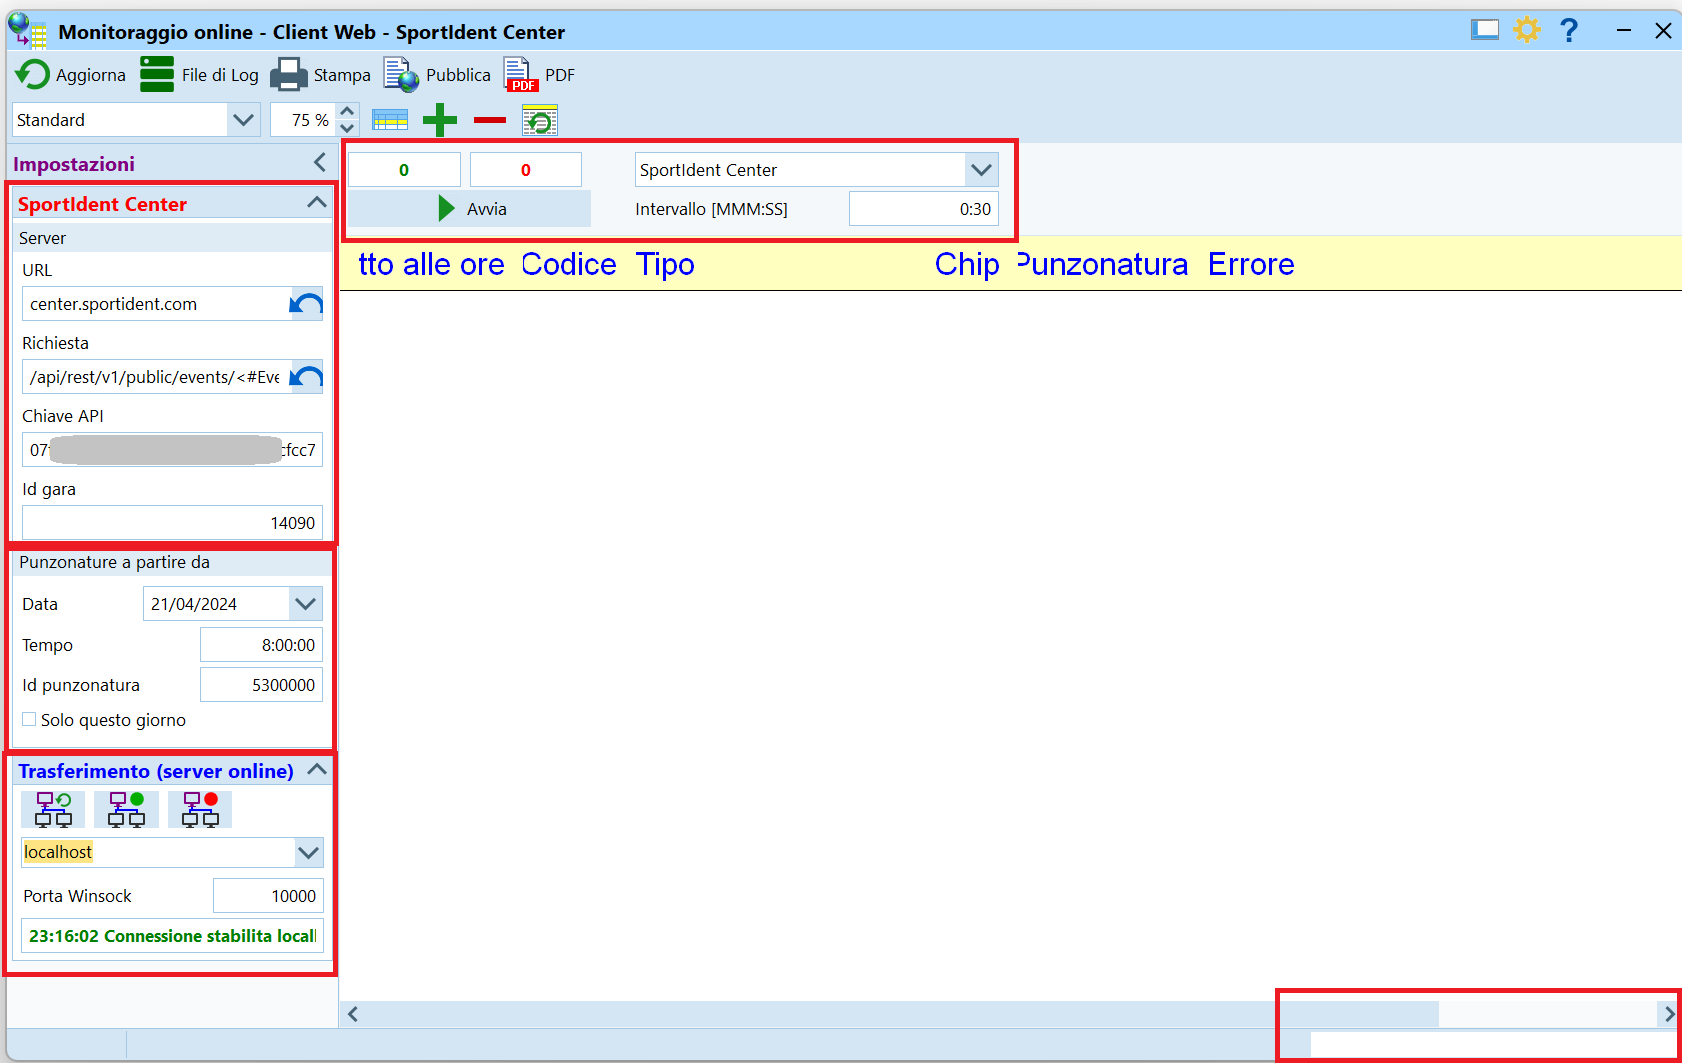The width and height of the screenshot is (1682, 1063).
Task: Click horizontal scrollbar left arrow
Action: (x=353, y=1014)
